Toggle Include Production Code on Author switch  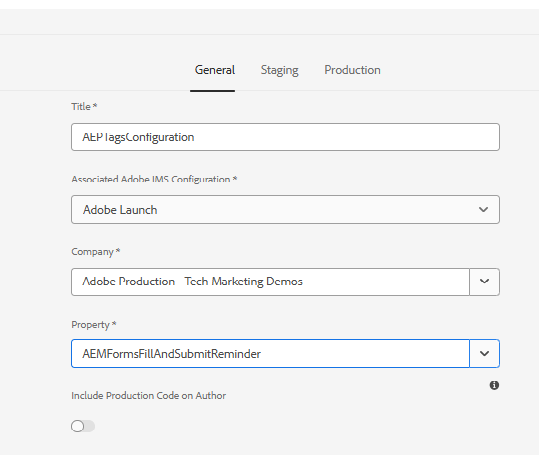tap(83, 426)
